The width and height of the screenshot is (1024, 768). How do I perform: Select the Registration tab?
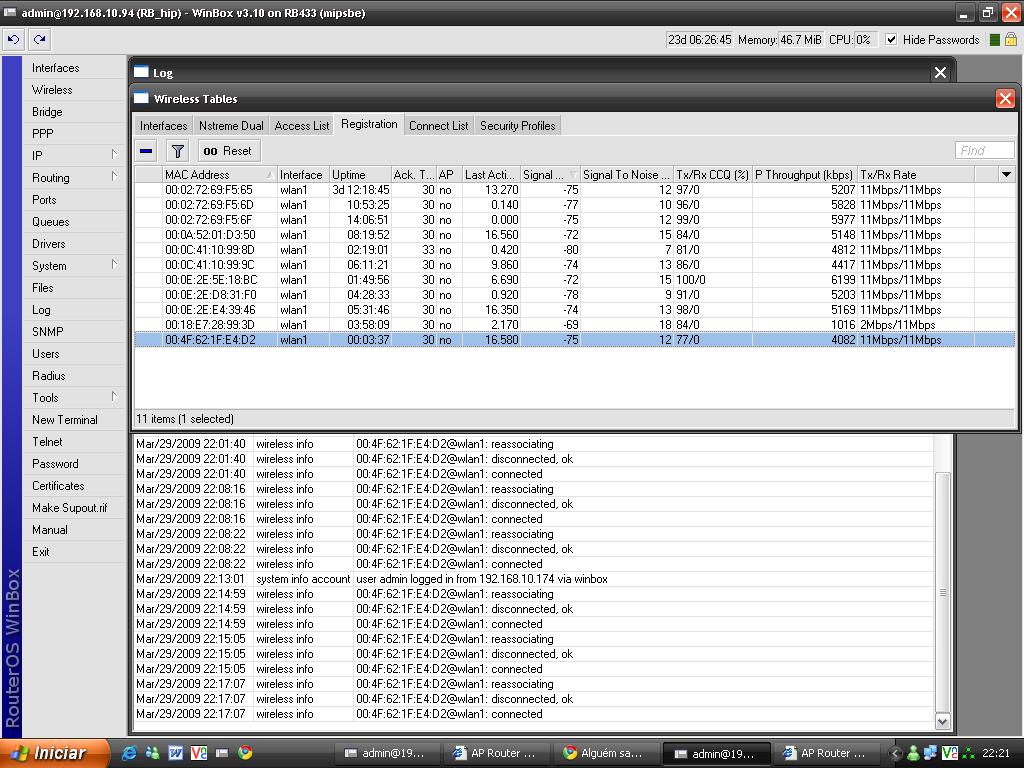[369, 124]
